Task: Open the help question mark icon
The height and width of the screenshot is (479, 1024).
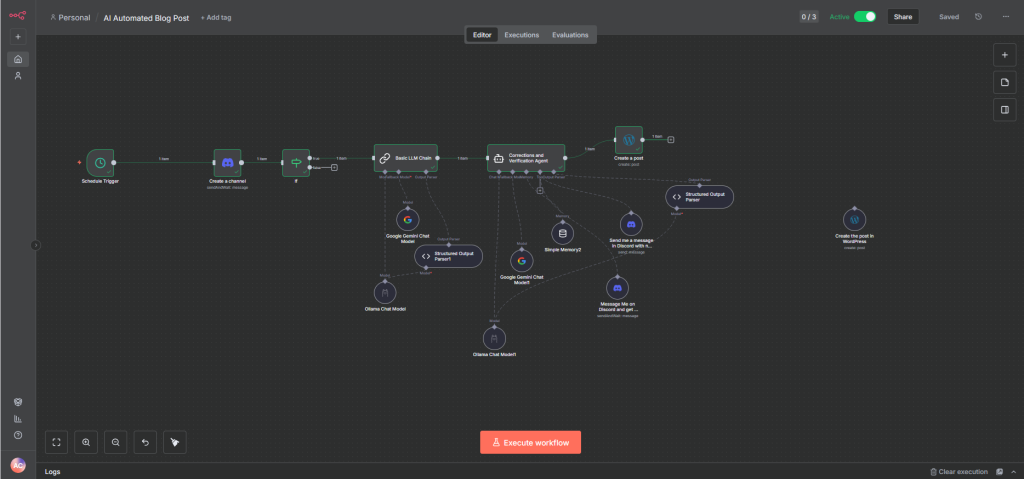Action: tap(18, 435)
